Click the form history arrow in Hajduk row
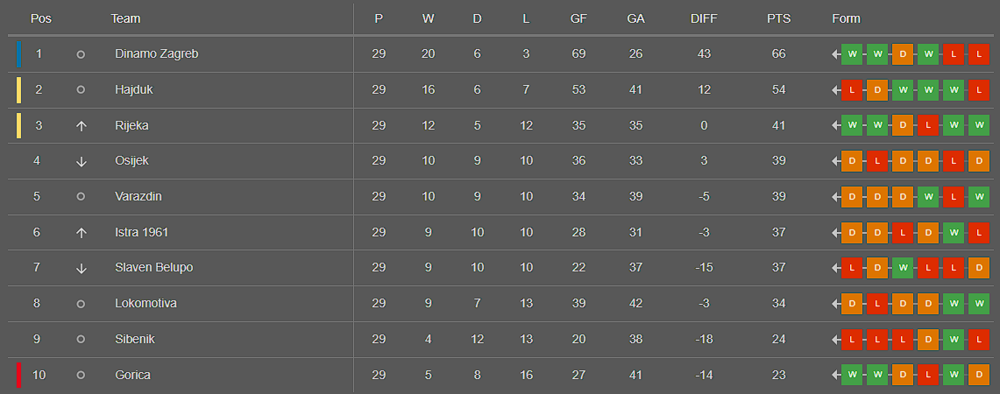This screenshot has width=1000, height=394. coord(835,91)
